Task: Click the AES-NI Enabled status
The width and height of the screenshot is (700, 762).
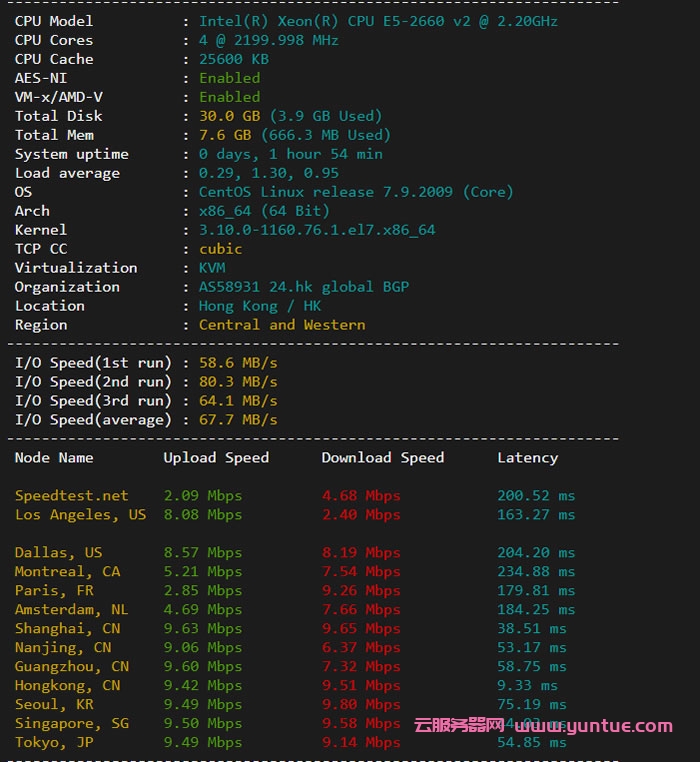Action: click(x=229, y=78)
